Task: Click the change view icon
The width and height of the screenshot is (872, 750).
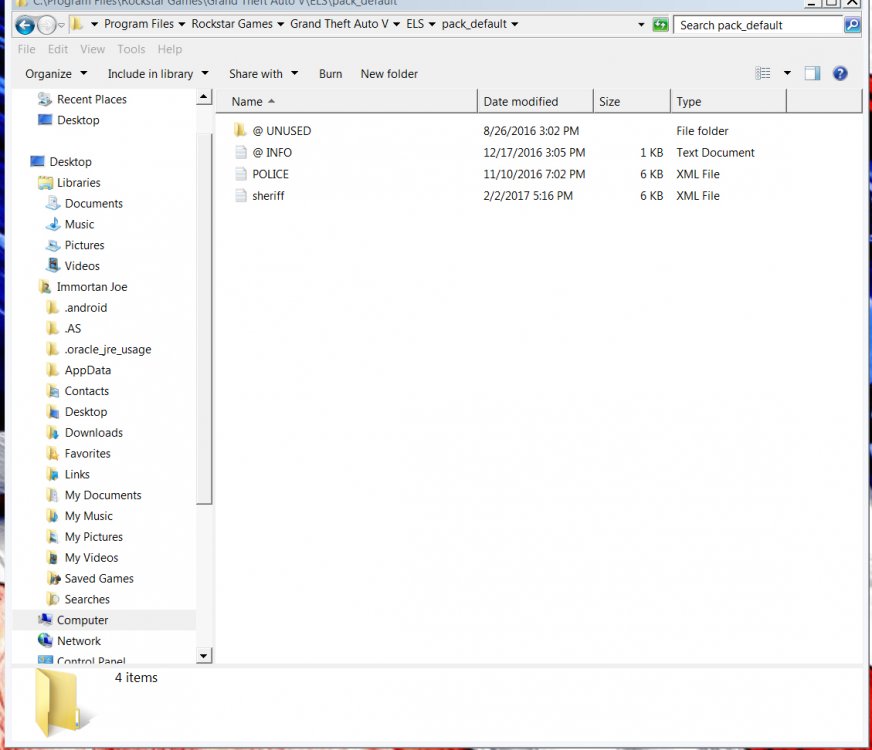Action: (762, 73)
